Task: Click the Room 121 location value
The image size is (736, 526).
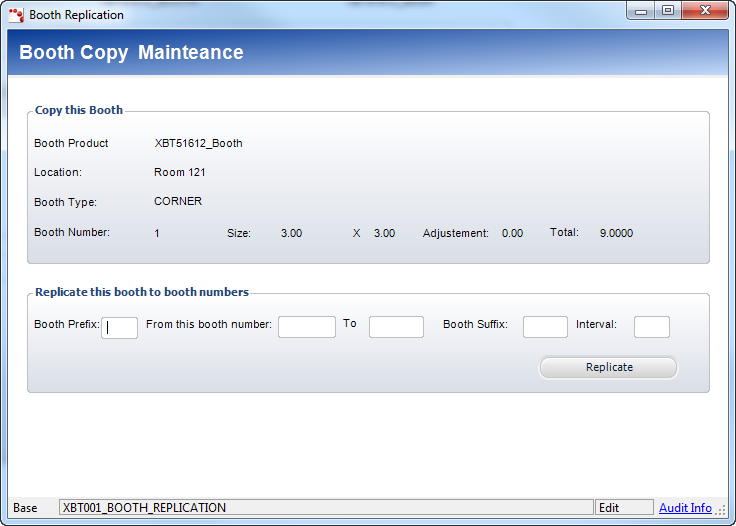Action: tap(179, 172)
